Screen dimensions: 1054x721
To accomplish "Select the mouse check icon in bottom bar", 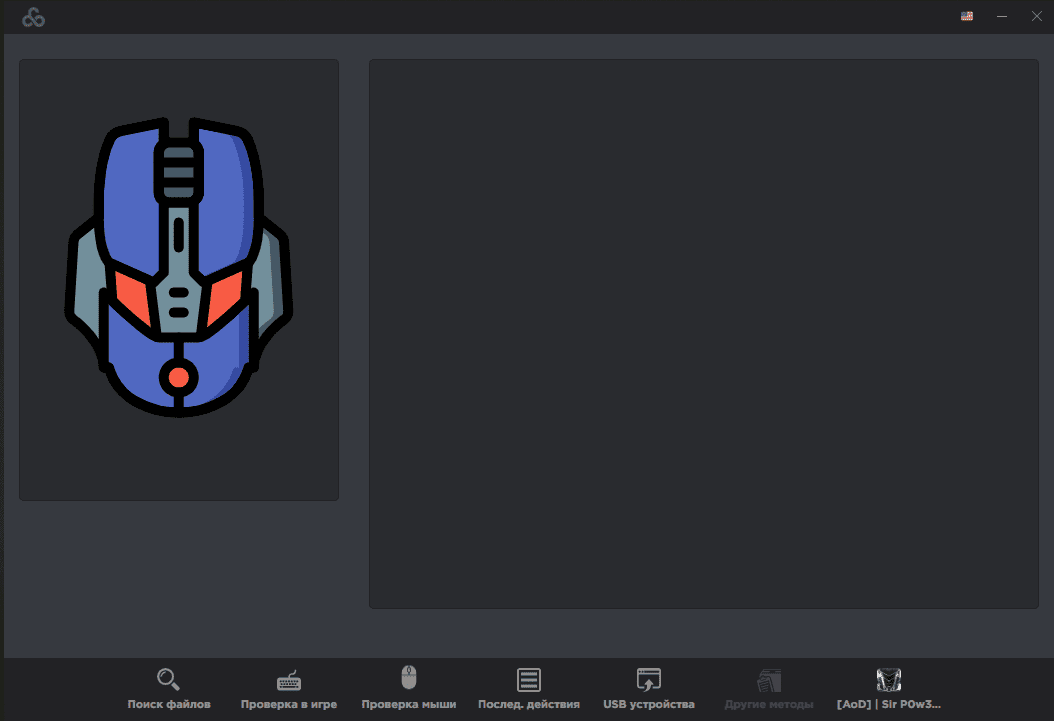I will coord(408,678).
